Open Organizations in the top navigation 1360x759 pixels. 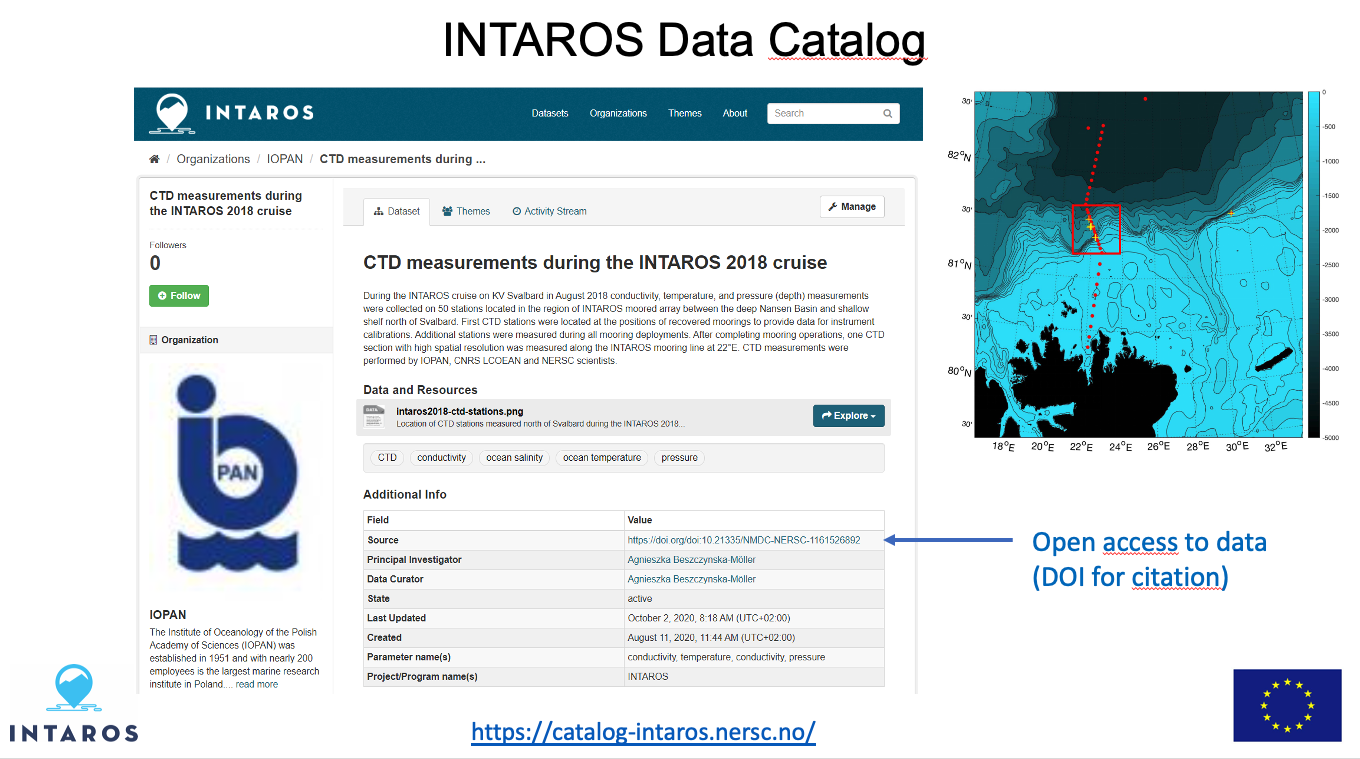click(618, 114)
